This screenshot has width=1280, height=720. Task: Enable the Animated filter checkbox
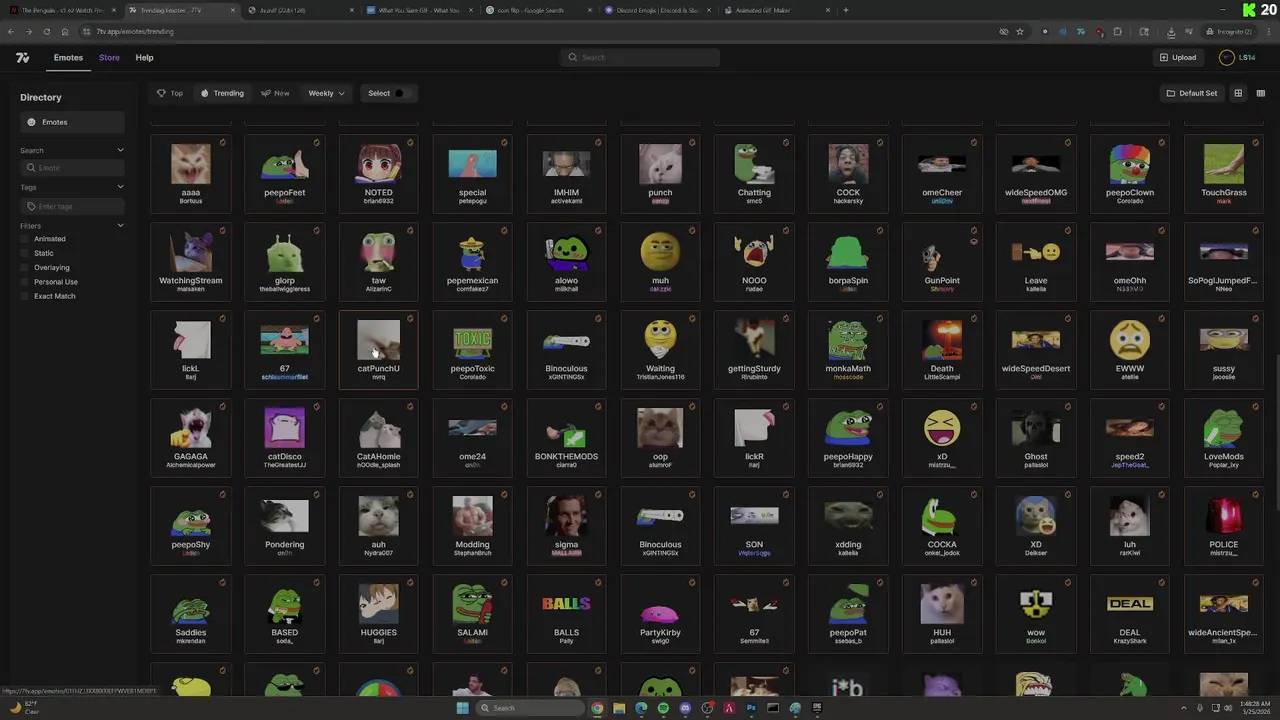pos(27,239)
